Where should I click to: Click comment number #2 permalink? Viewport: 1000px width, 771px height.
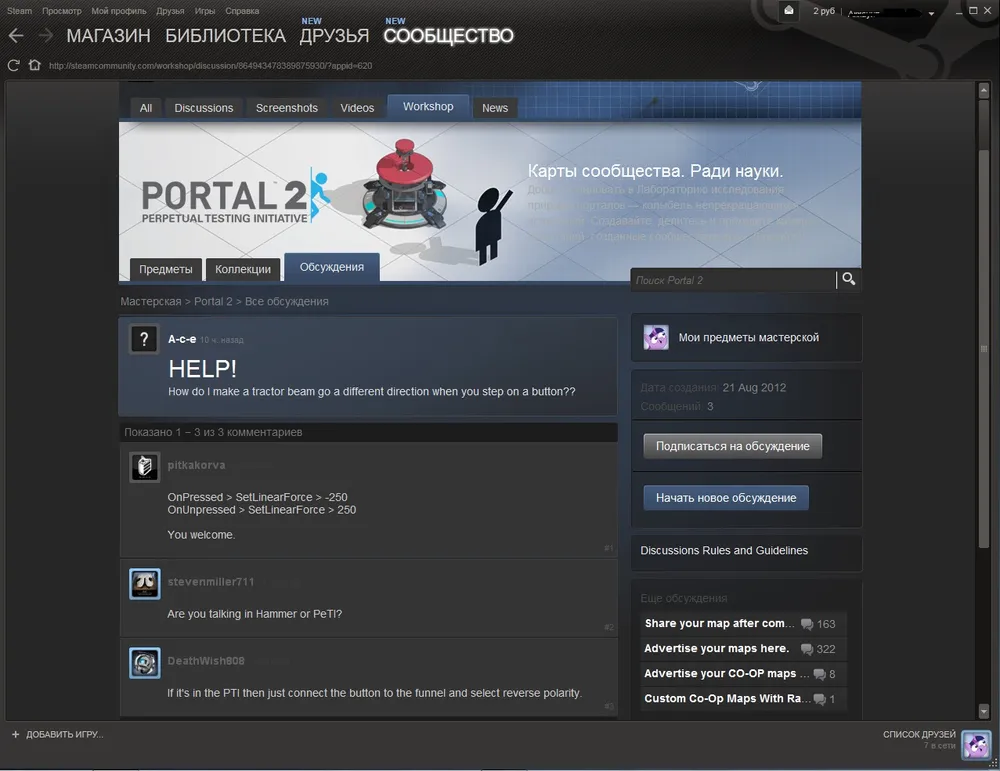608,628
